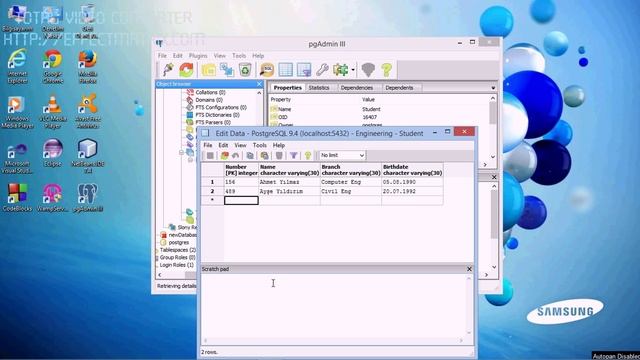This screenshot has height=360, width=640.
Task: Click the View filtered data icon in pgAdmin III
Action: pyautogui.click(x=304, y=70)
